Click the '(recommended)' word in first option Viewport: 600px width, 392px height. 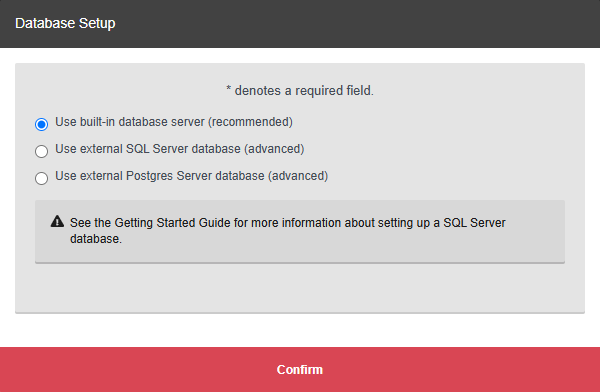click(250, 122)
